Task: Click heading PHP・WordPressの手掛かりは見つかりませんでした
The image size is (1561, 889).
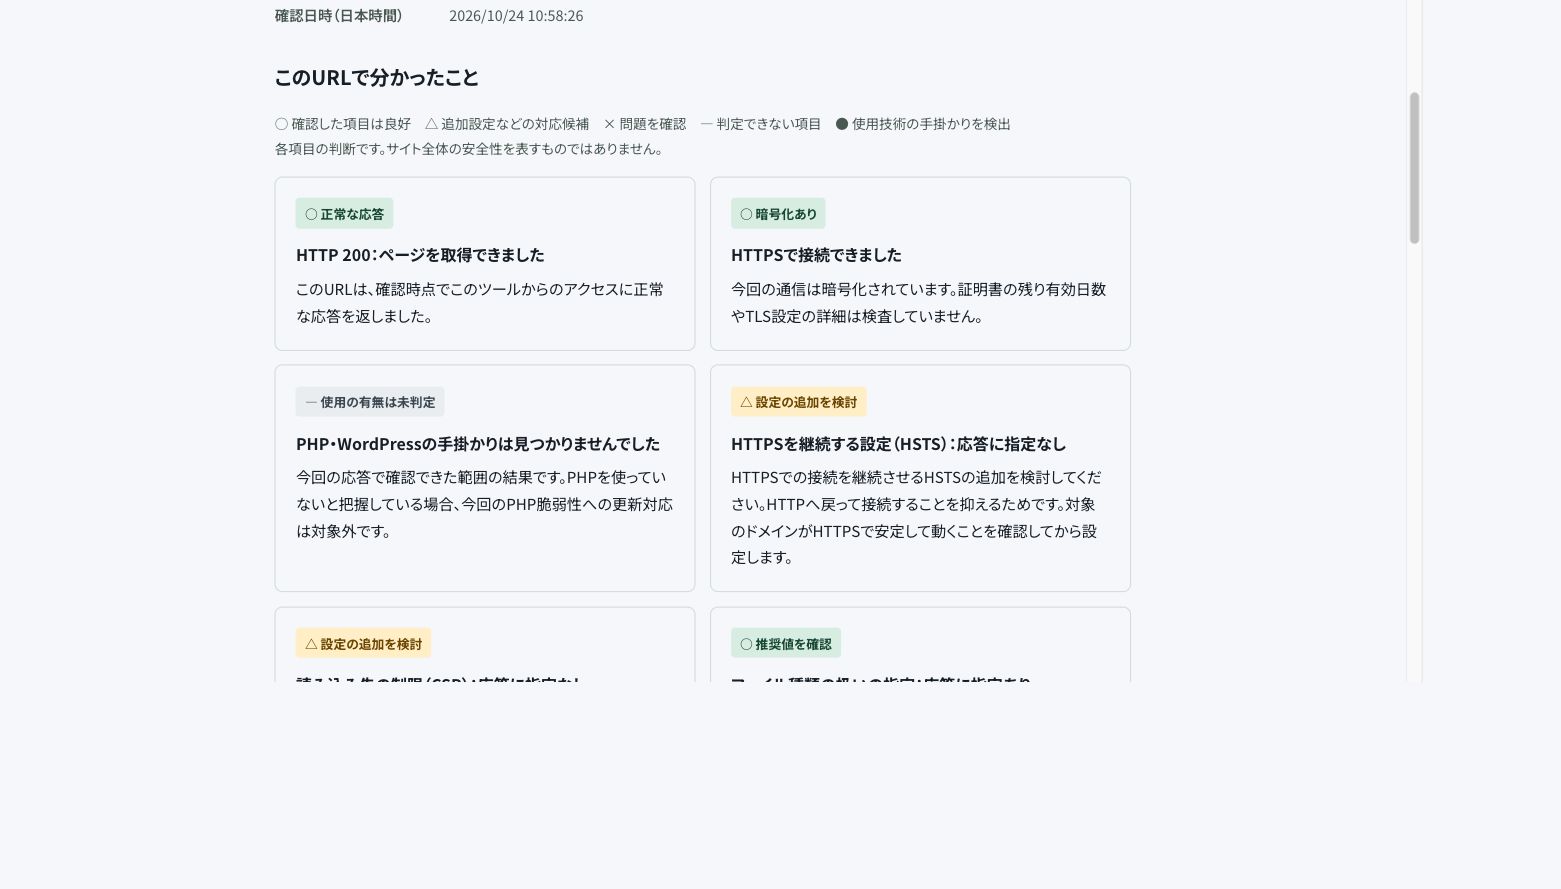Action: click(478, 444)
